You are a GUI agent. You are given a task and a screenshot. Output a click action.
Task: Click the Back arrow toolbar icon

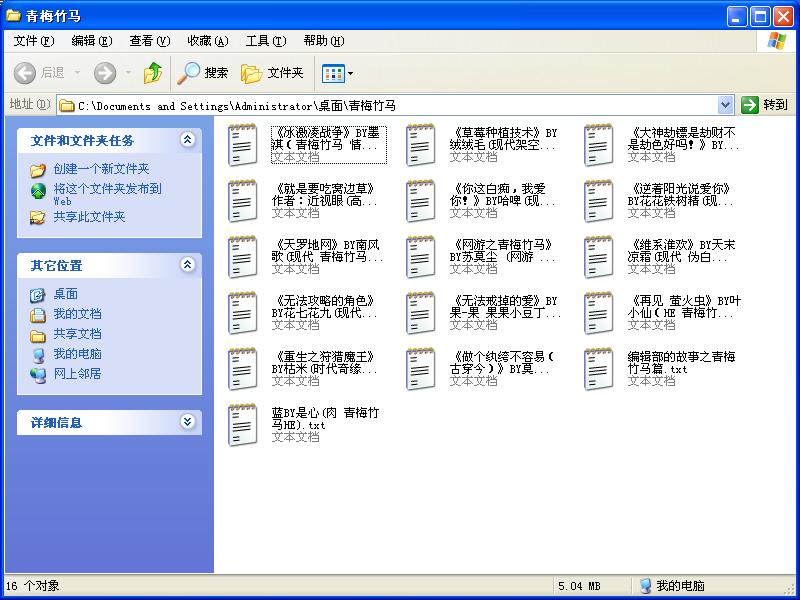click(26, 73)
